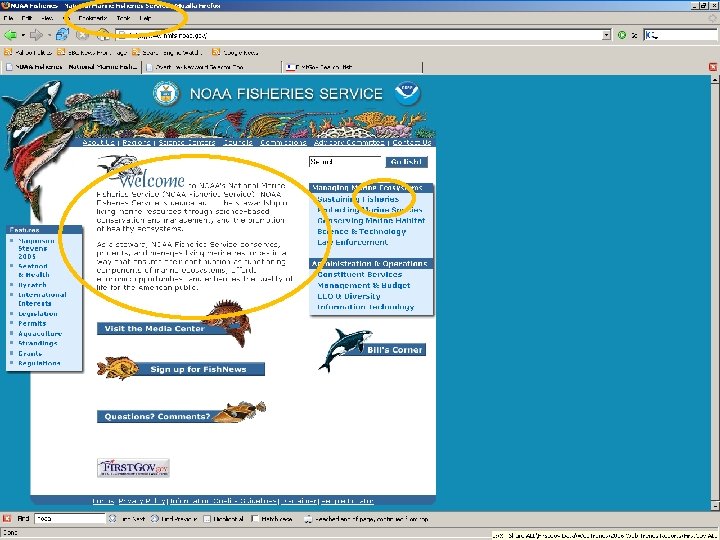Image resolution: width=720 pixels, height=540 pixels.
Task: Toggle the Match case checkbox
Action: point(255,519)
